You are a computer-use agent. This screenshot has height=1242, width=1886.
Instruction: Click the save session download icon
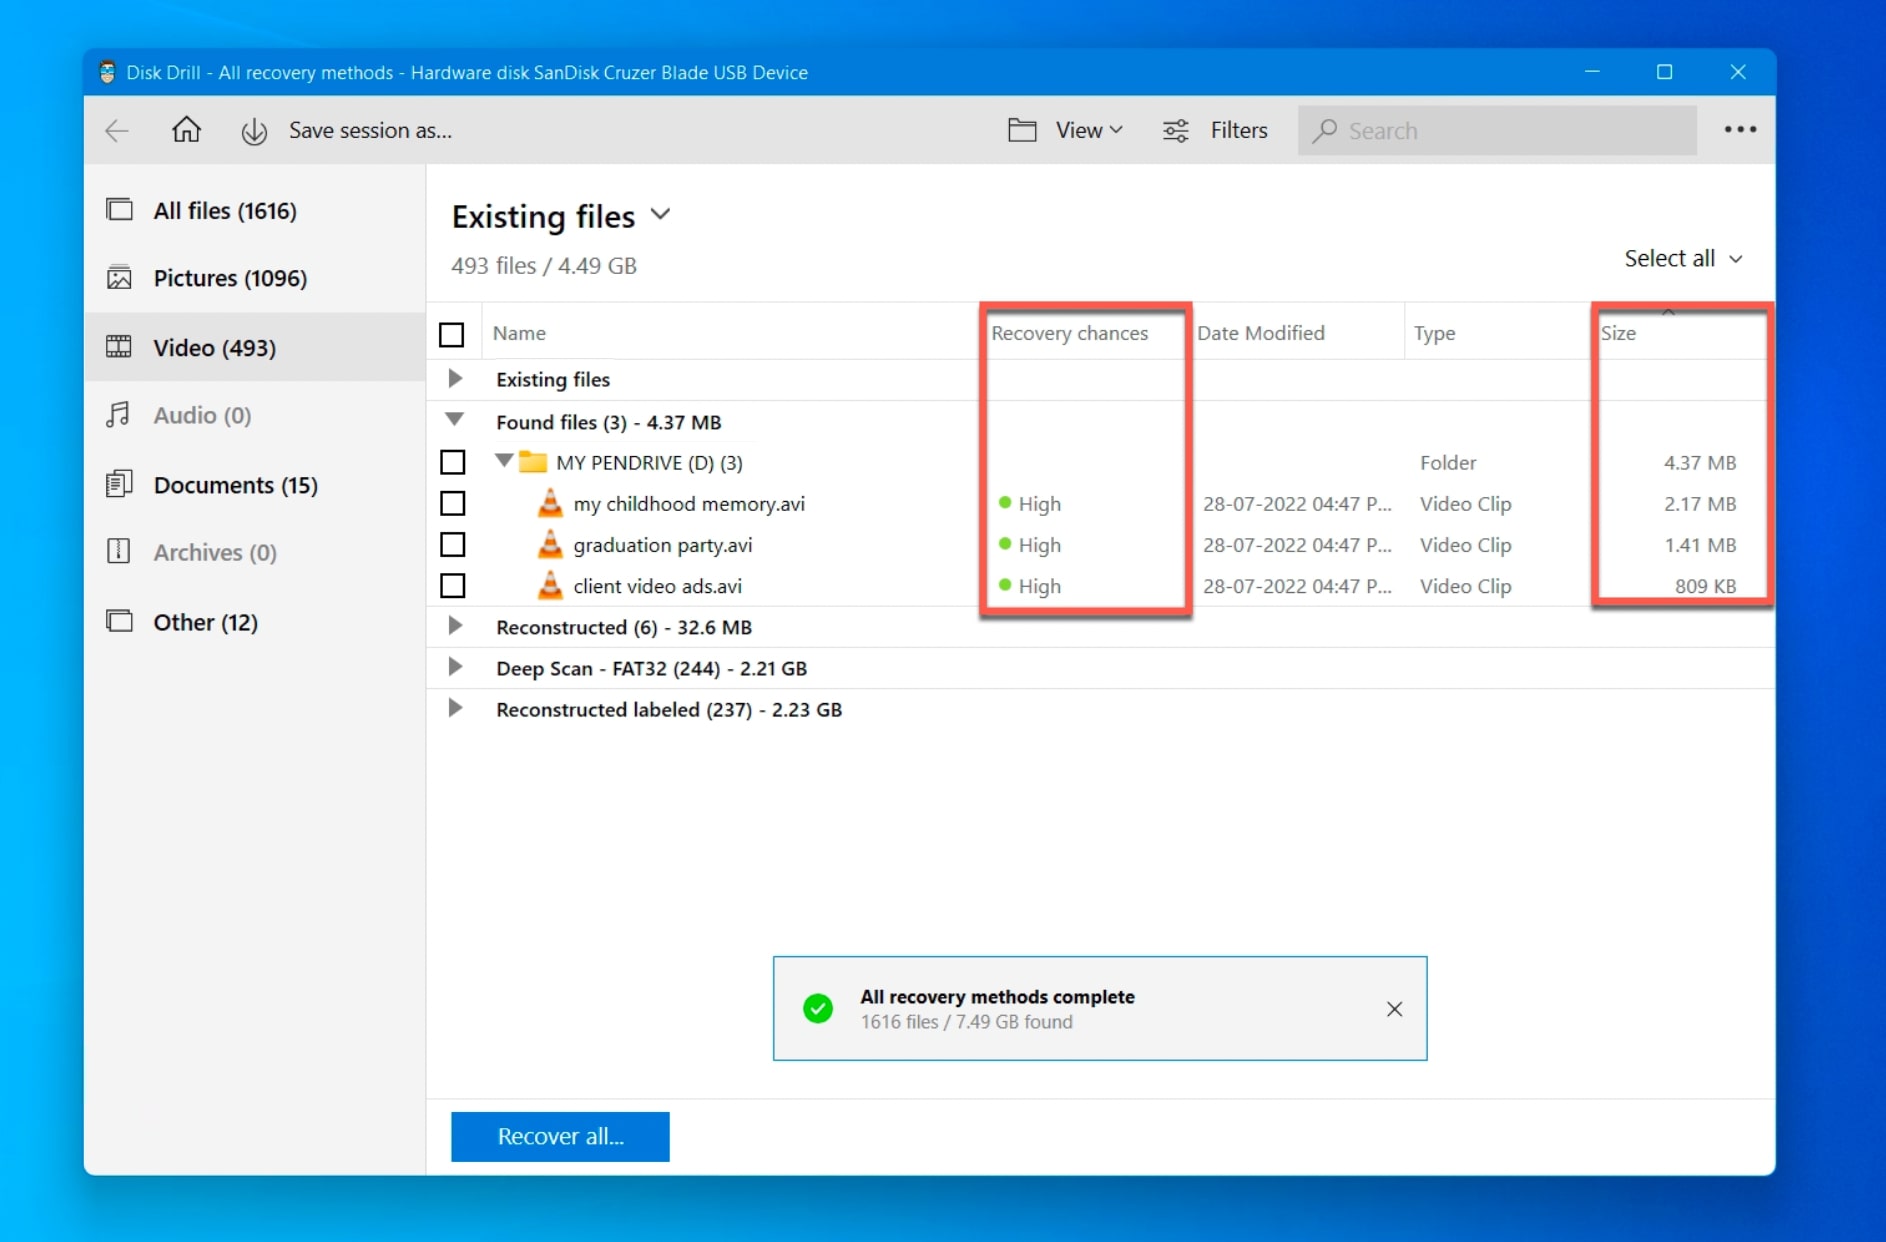pos(254,131)
